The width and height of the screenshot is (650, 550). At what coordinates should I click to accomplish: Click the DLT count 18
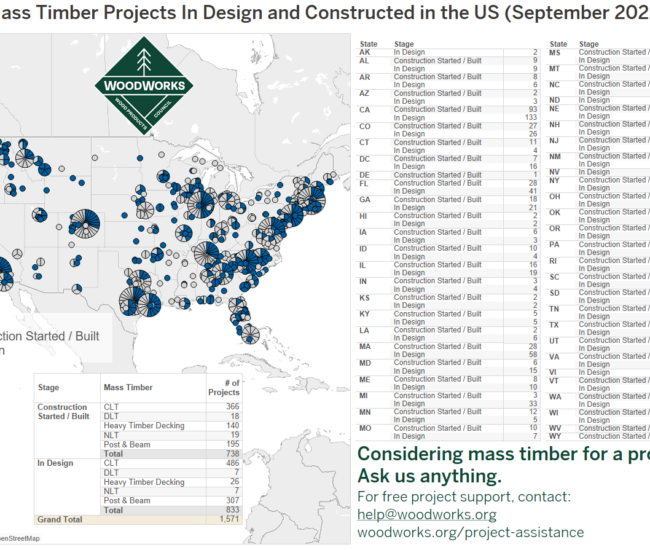pyautogui.click(x=235, y=416)
